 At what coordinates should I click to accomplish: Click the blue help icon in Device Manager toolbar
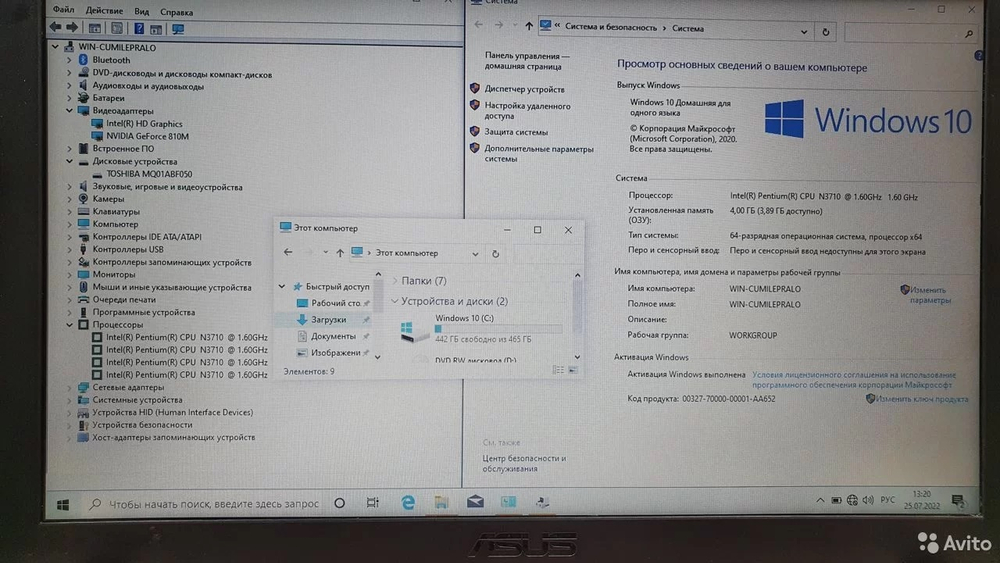[139, 28]
